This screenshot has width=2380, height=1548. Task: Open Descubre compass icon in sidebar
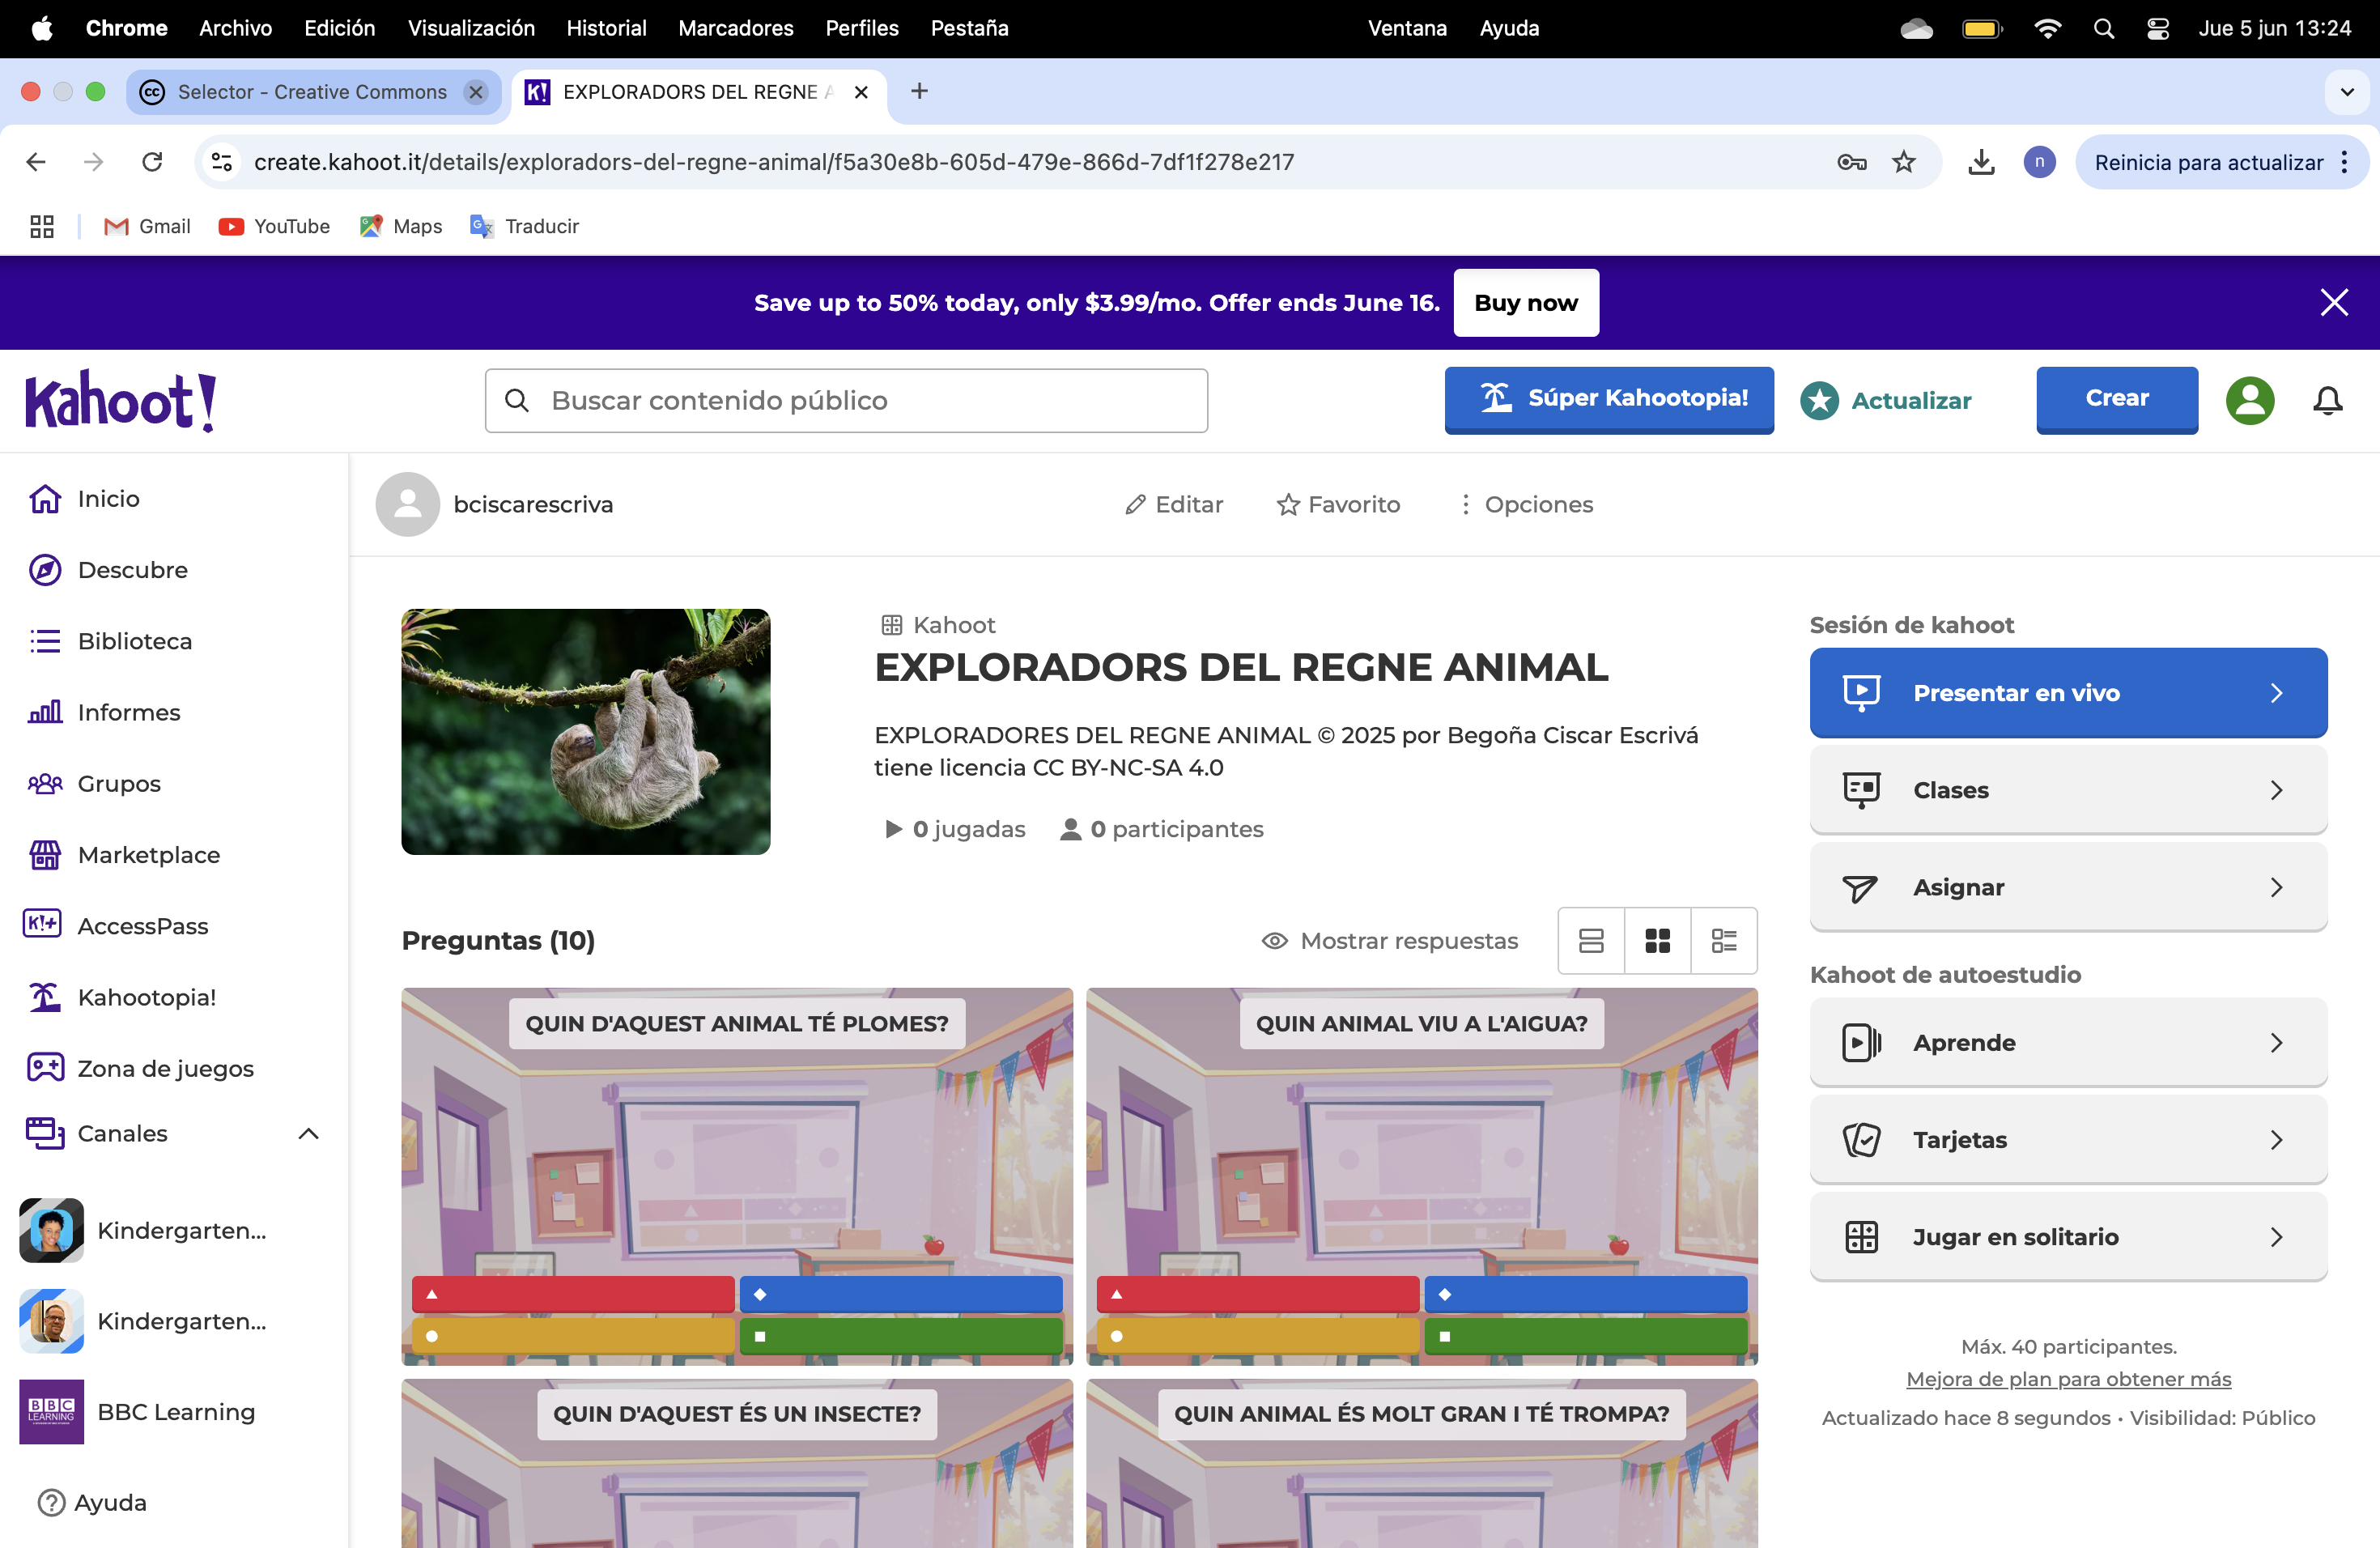click(x=45, y=570)
